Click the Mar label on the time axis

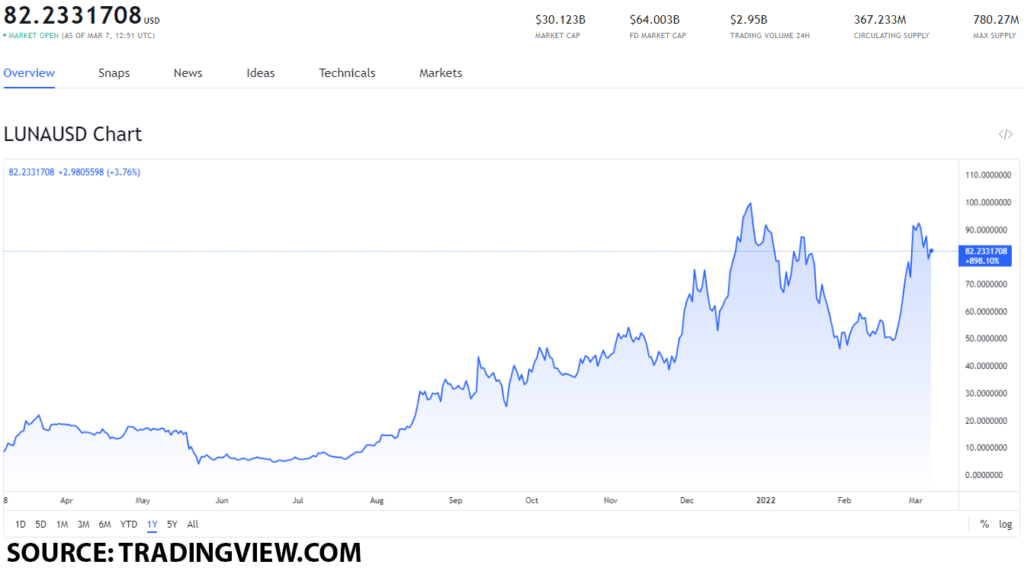tap(916, 501)
